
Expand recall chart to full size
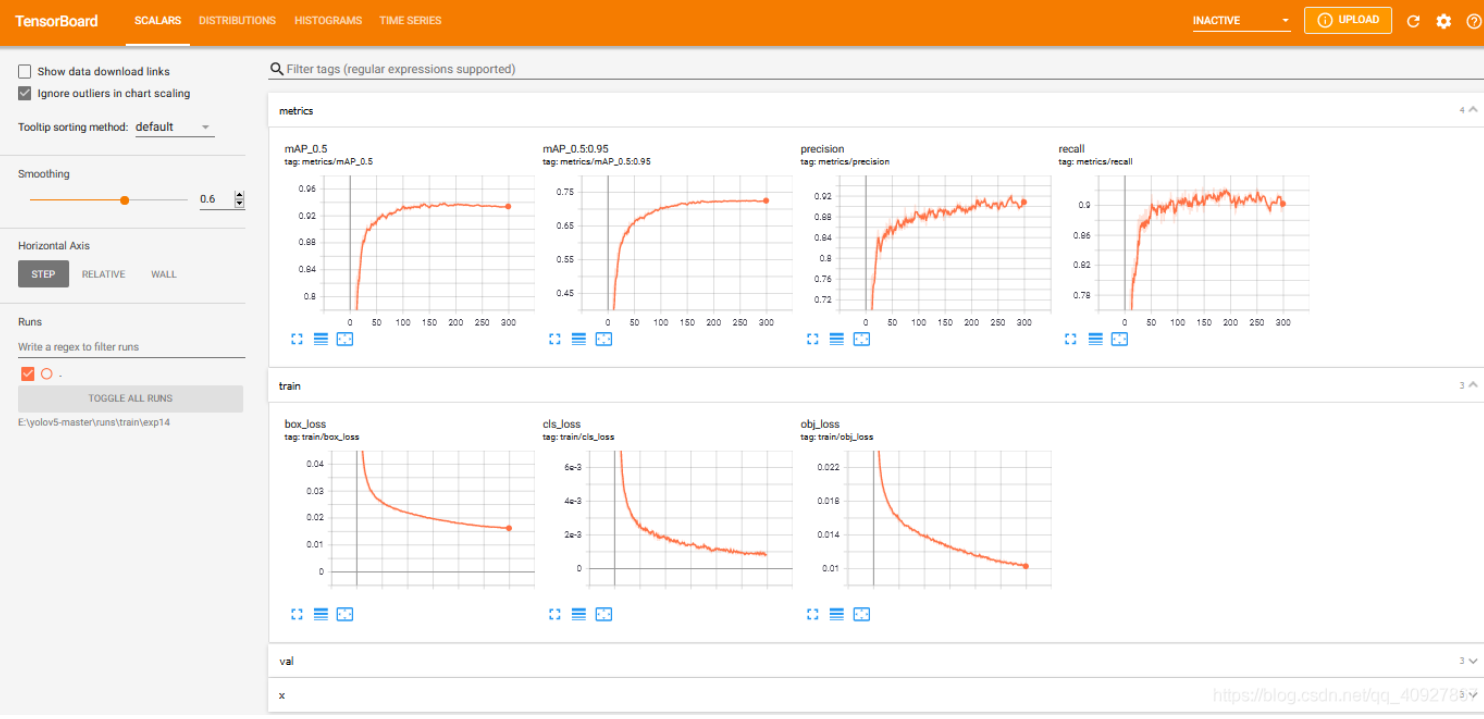pyautogui.click(x=1071, y=339)
